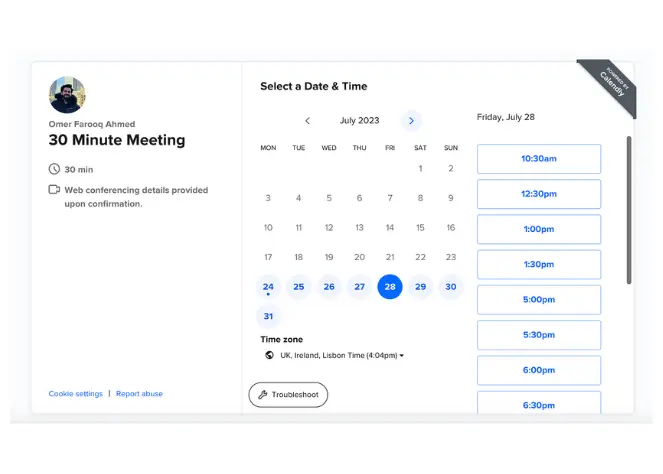This screenshot has height=474, width=663.
Task: Select the 10:30am time slot
Action: pyautogui.click(x=539, y=159)
